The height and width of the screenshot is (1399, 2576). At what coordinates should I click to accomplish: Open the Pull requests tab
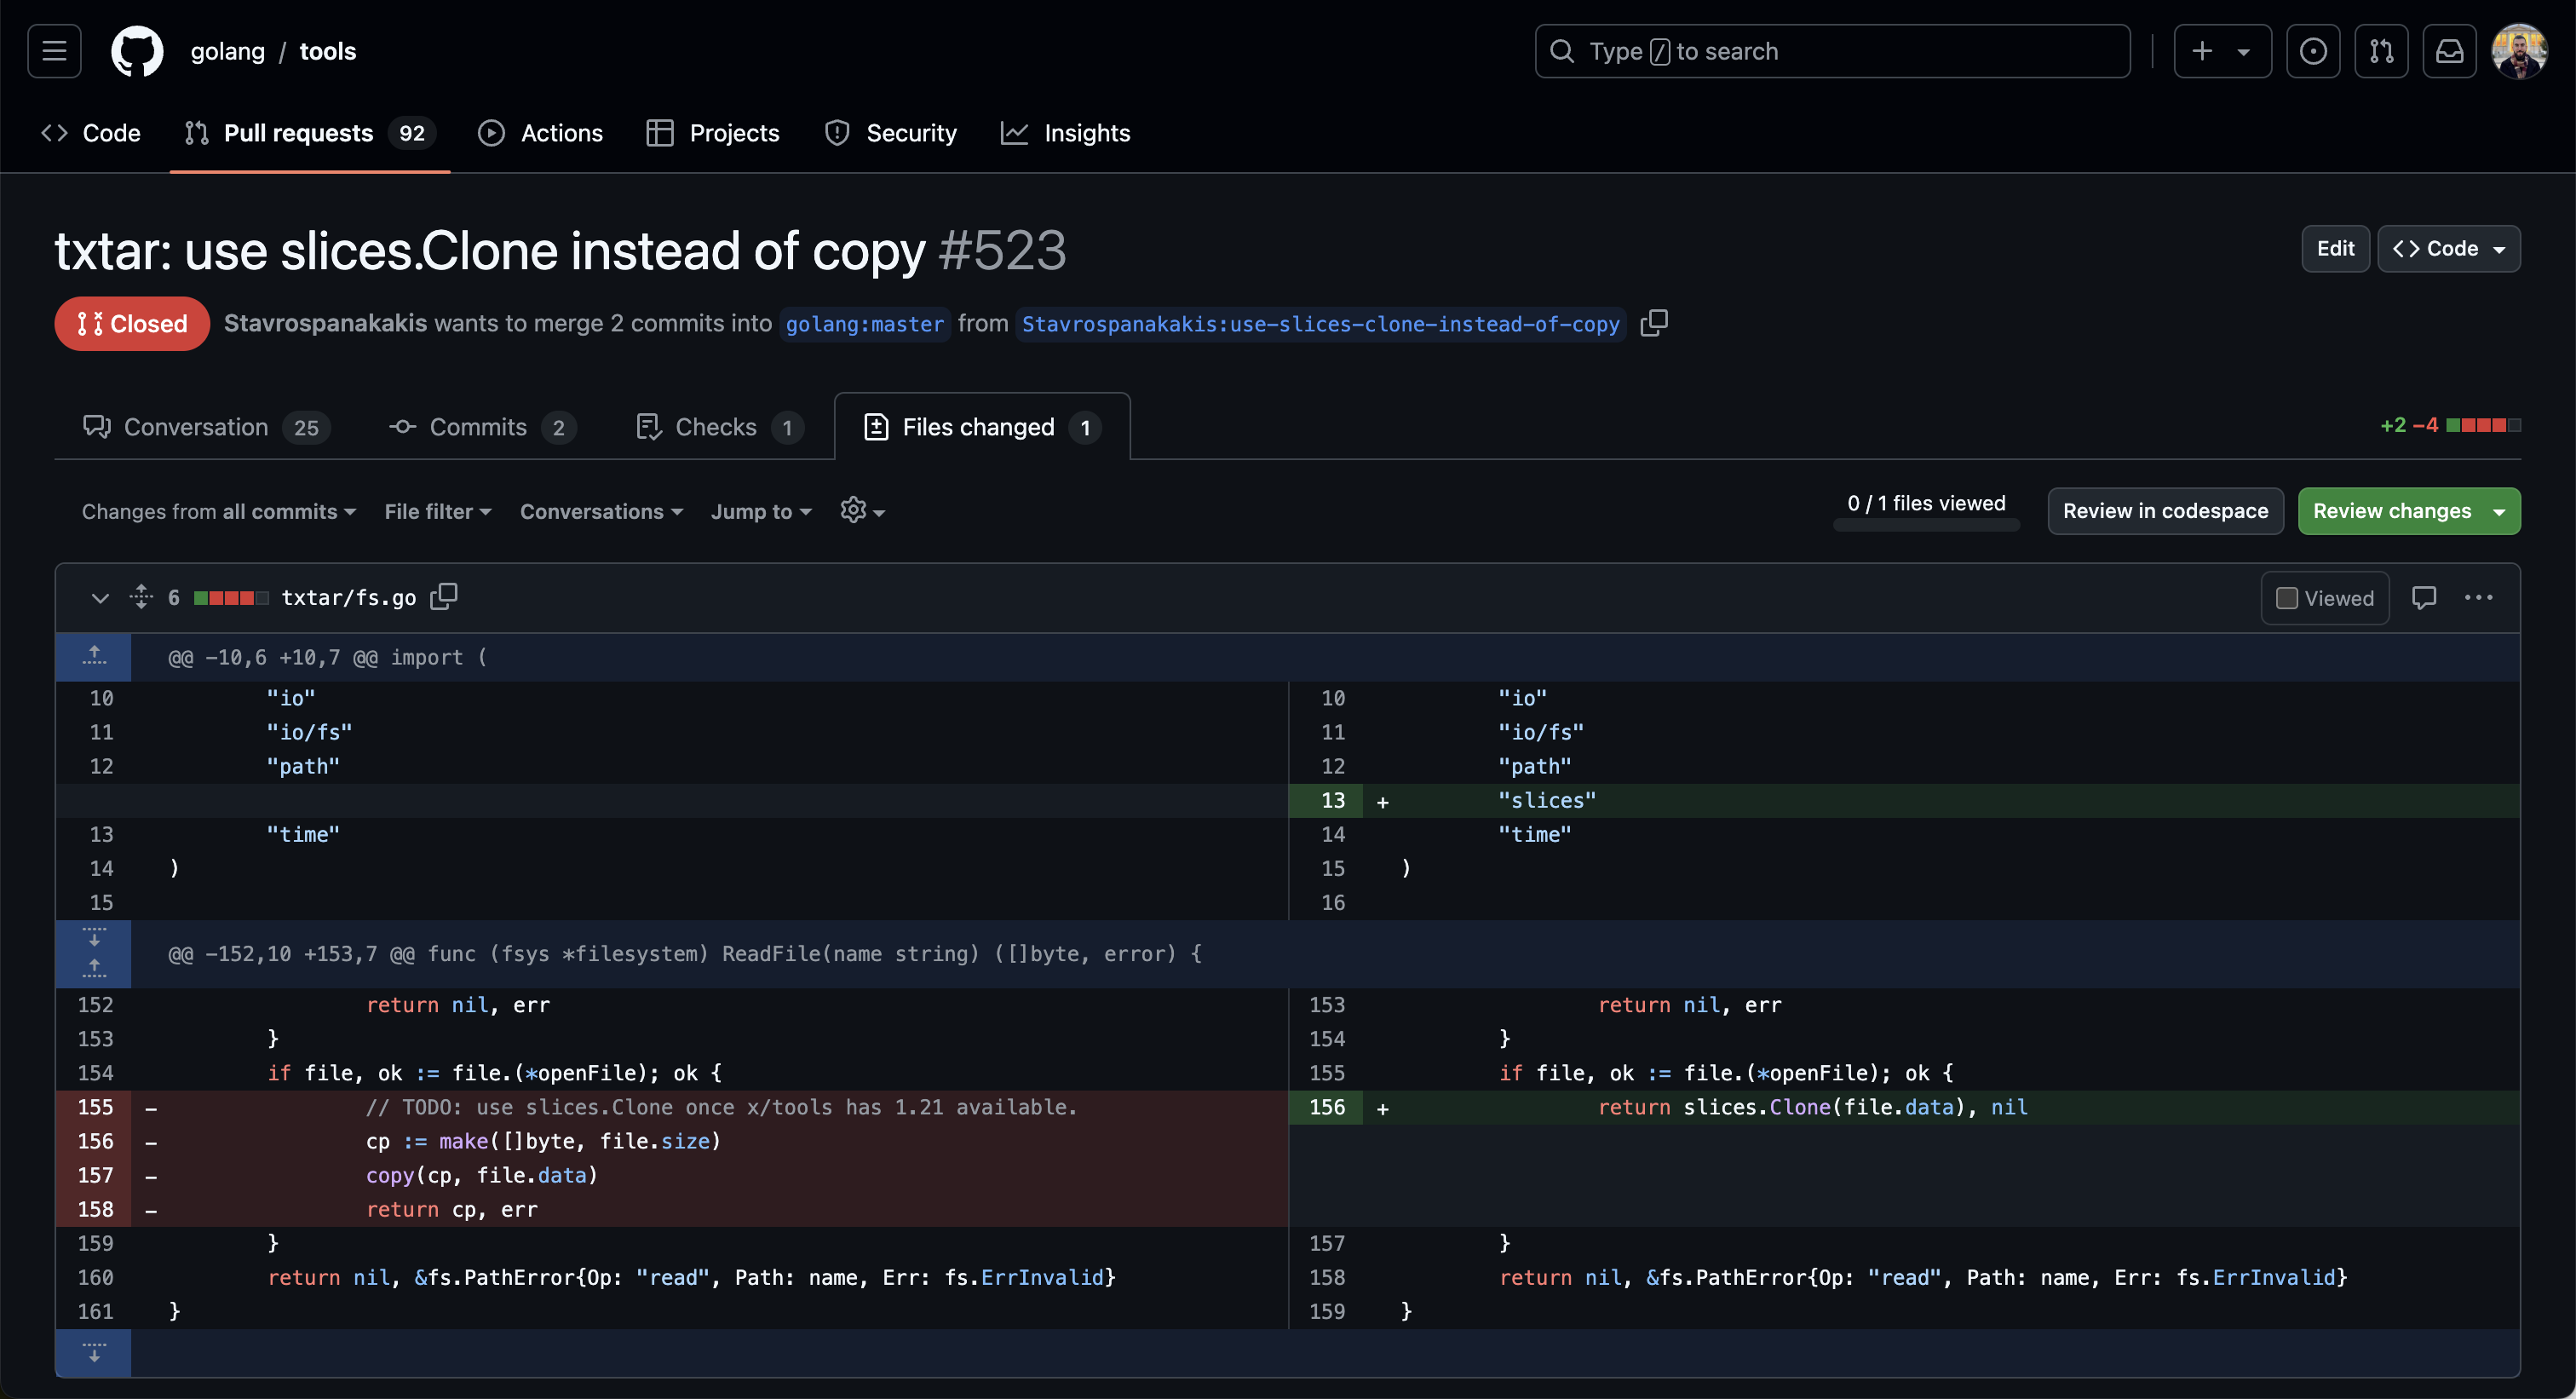pos(310,133)
